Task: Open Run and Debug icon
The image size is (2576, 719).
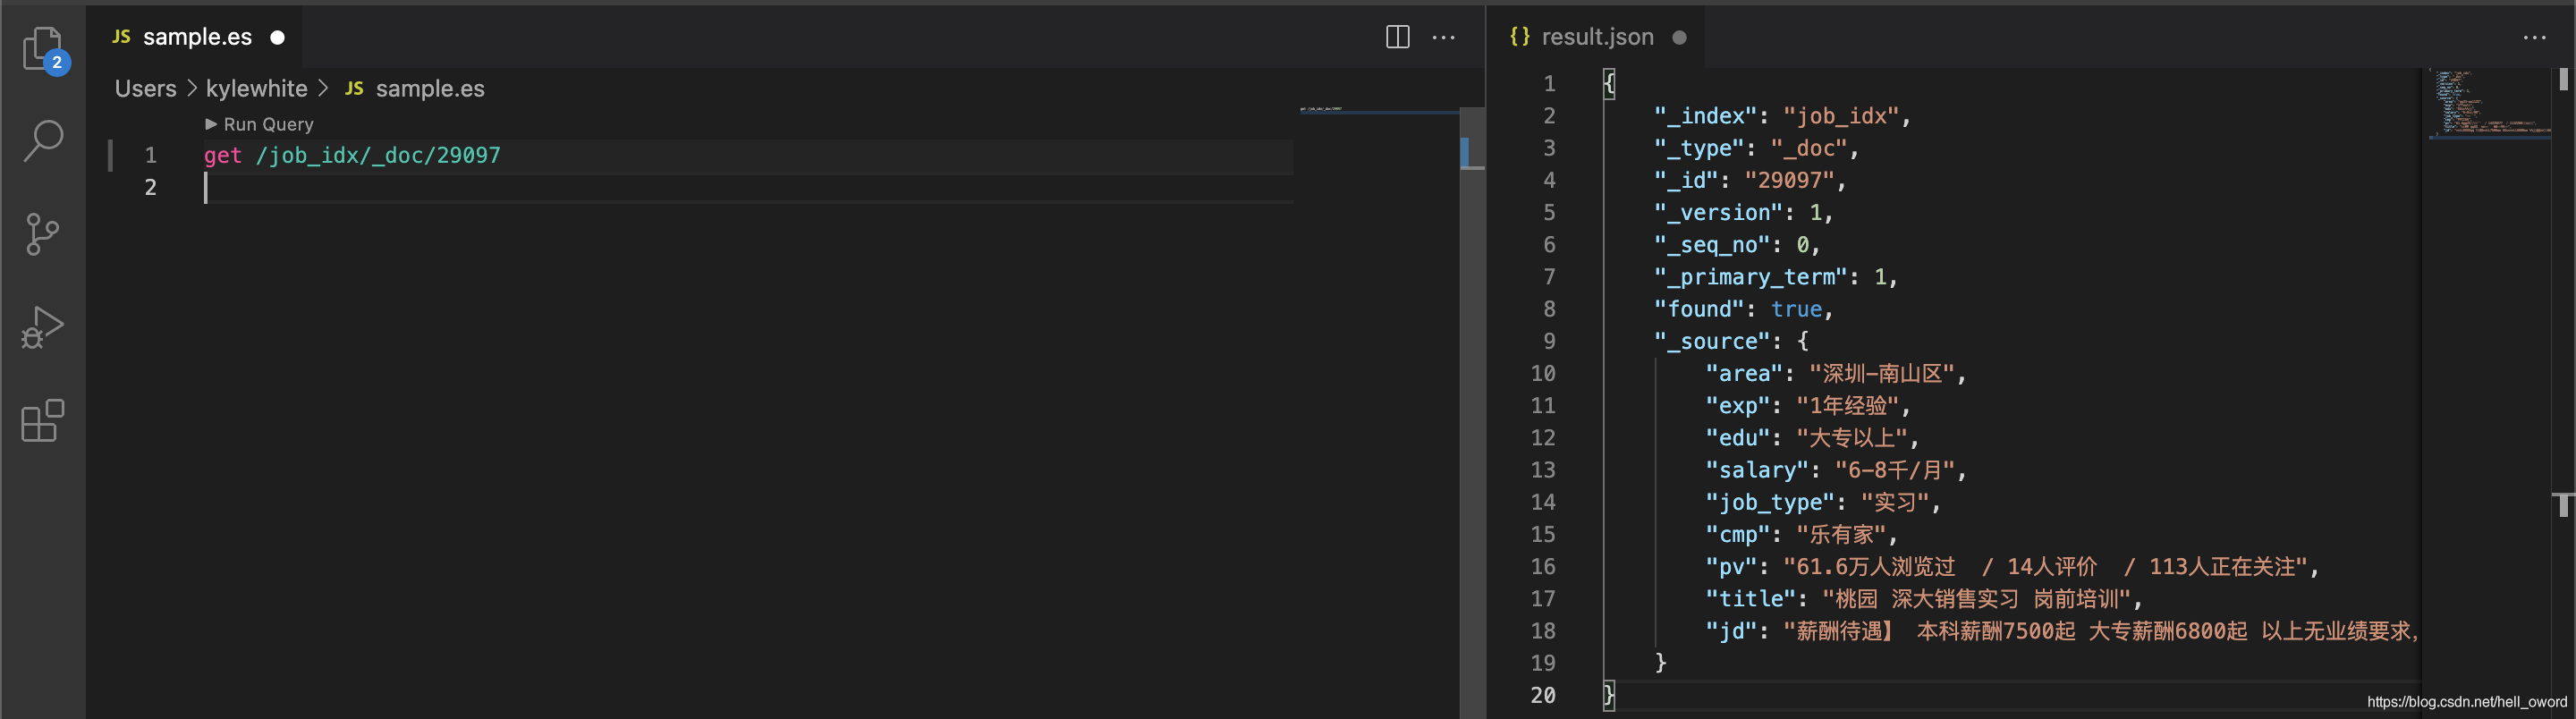Action: [42, 327]
